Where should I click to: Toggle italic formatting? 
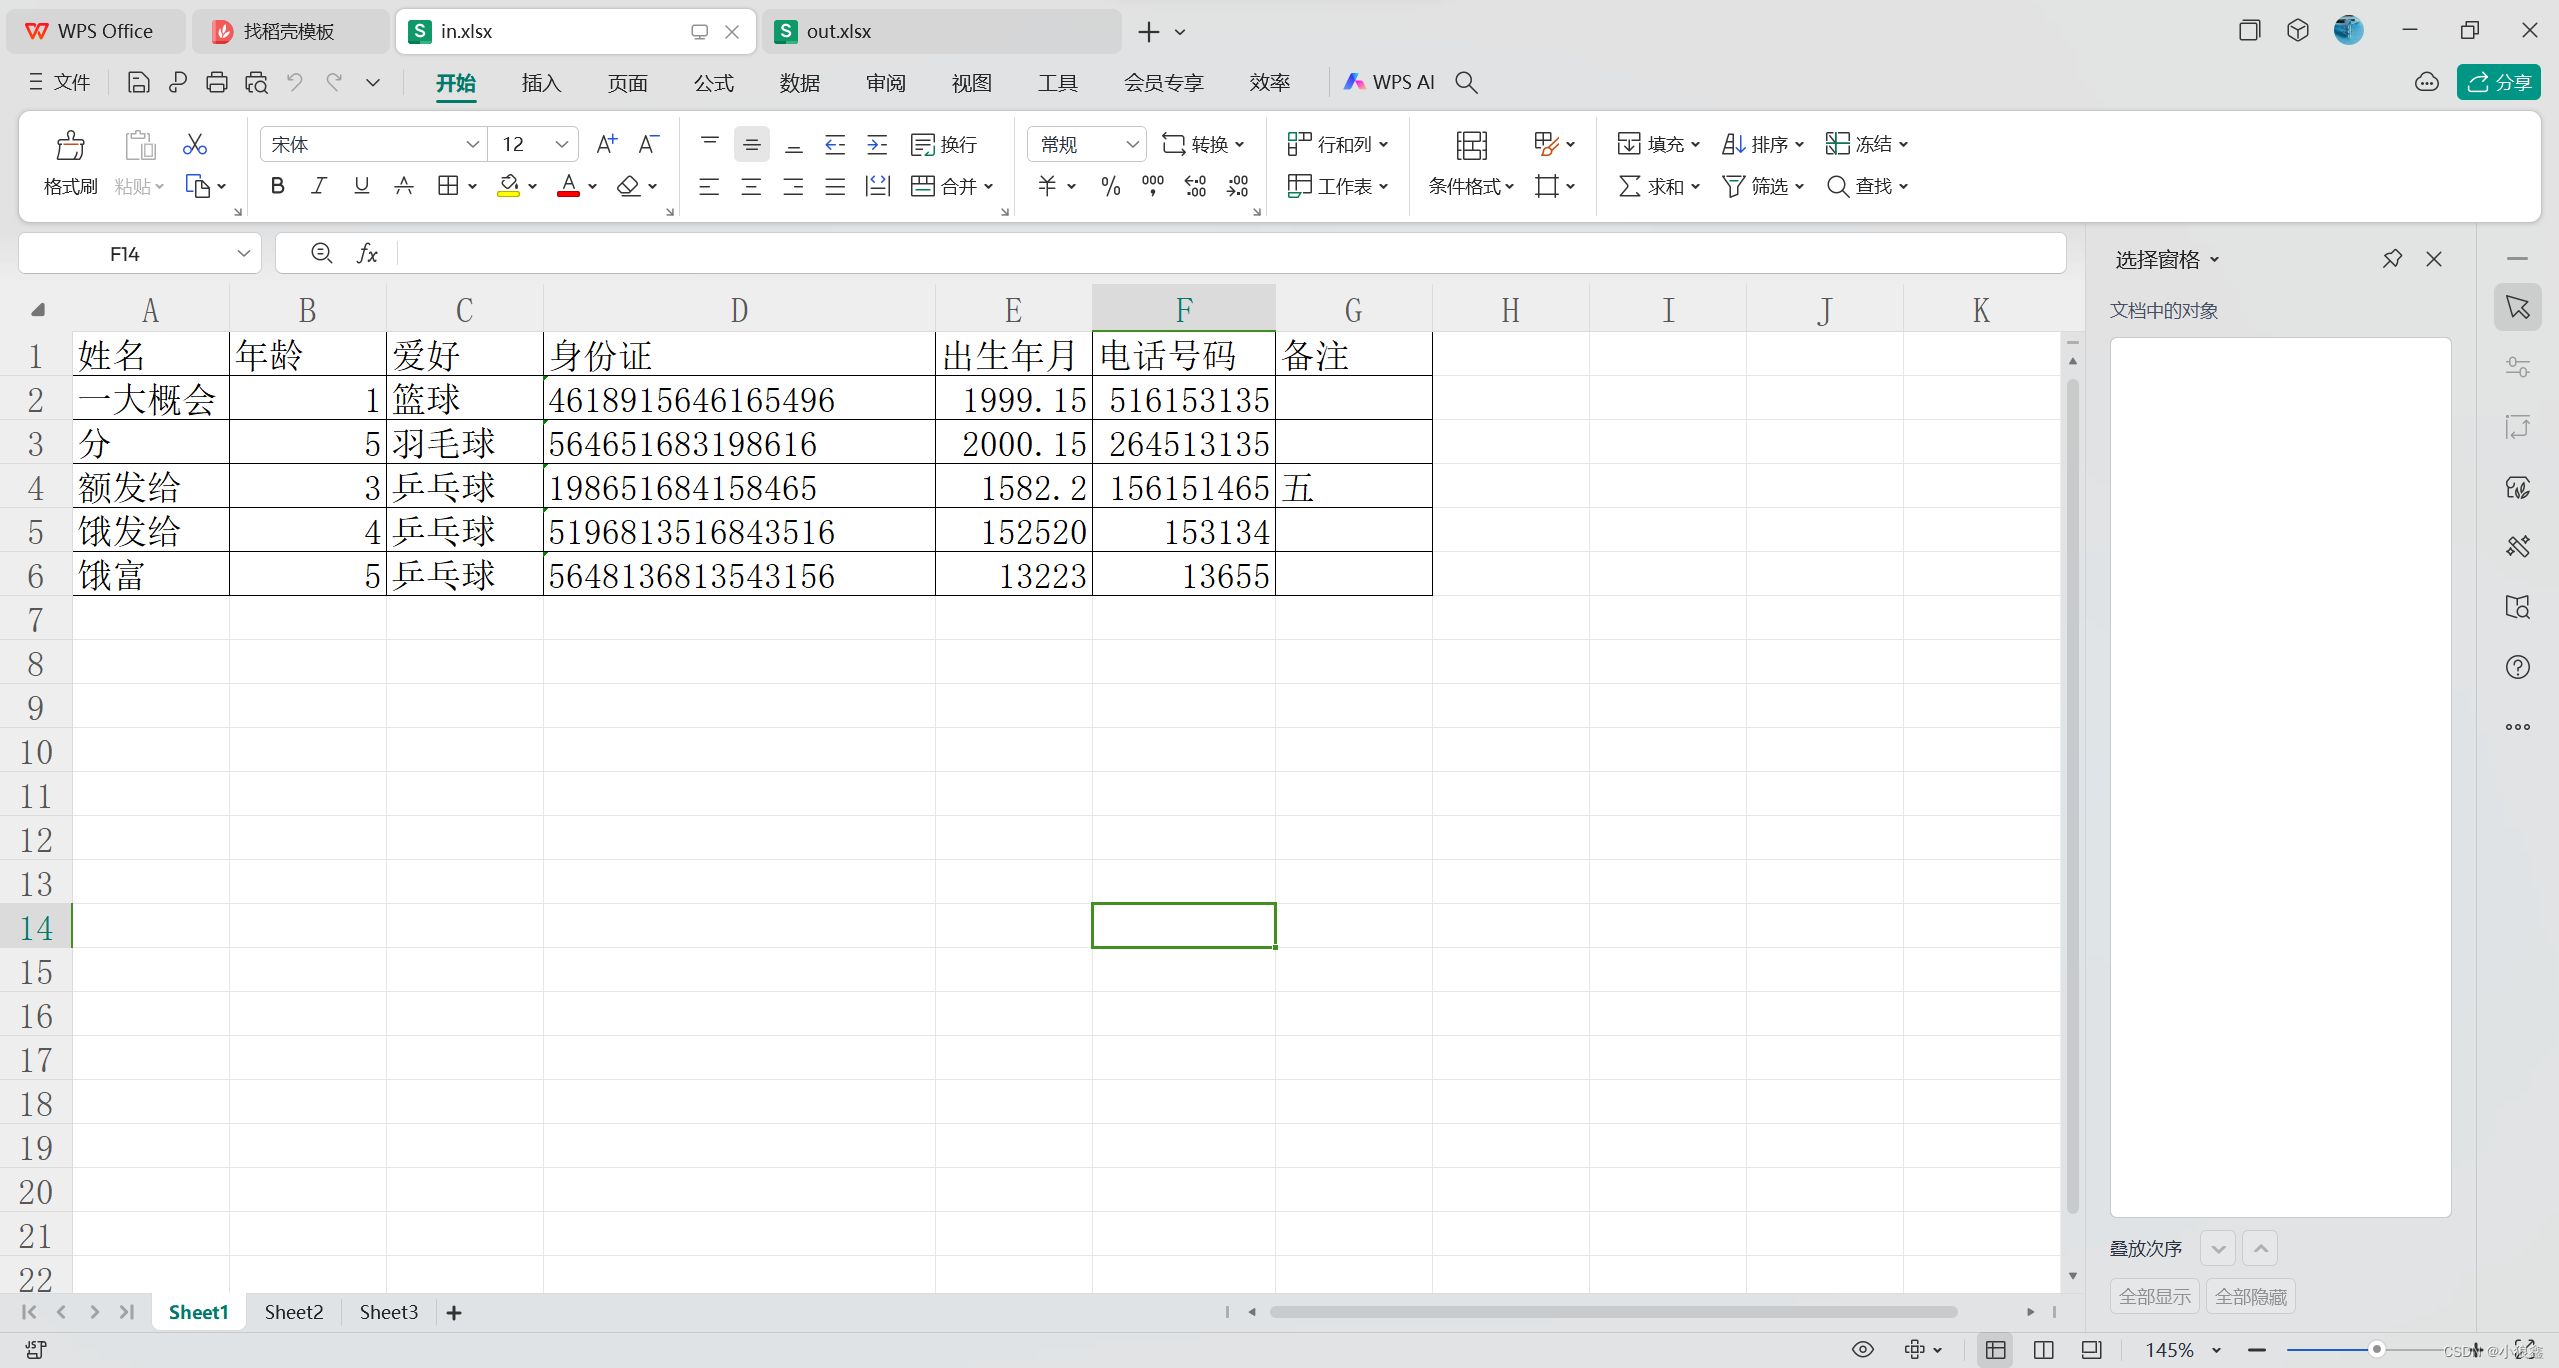coord(319,186)
